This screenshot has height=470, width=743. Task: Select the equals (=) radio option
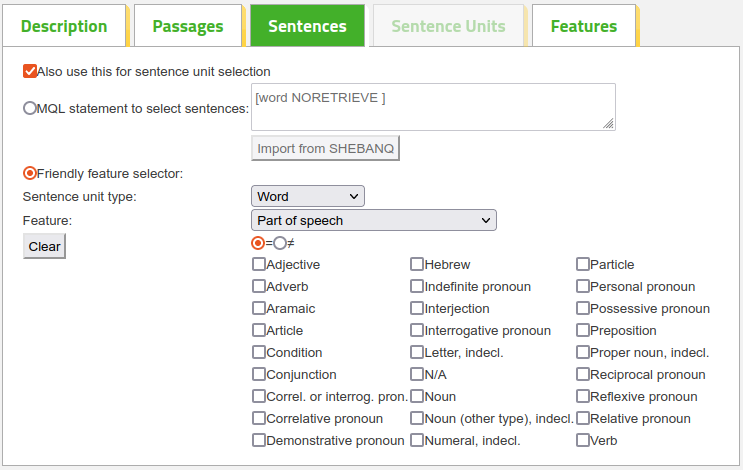pyautogui.click(x=258, y=244)
